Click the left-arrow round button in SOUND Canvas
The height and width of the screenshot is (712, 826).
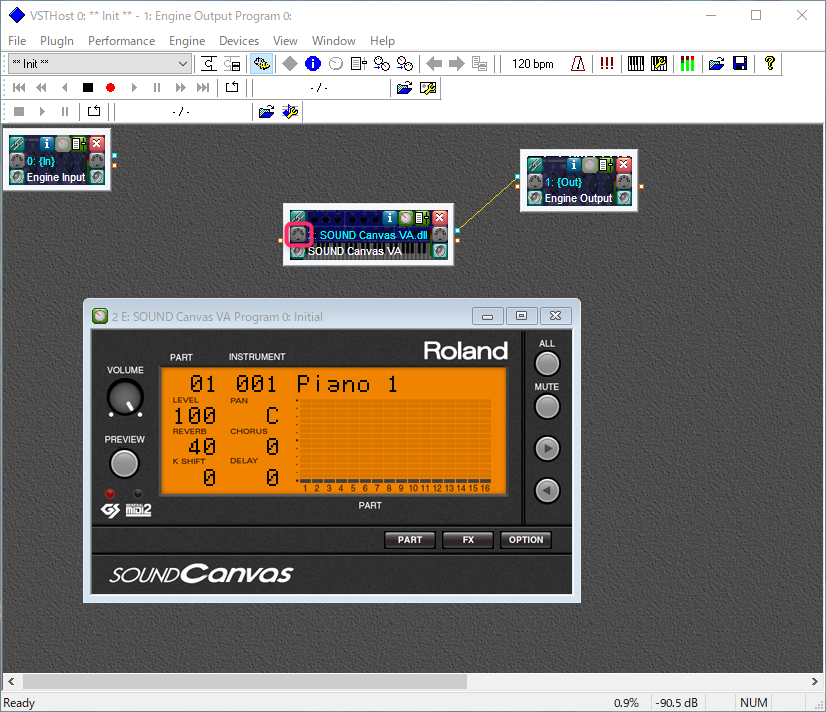tap(547, 491)
